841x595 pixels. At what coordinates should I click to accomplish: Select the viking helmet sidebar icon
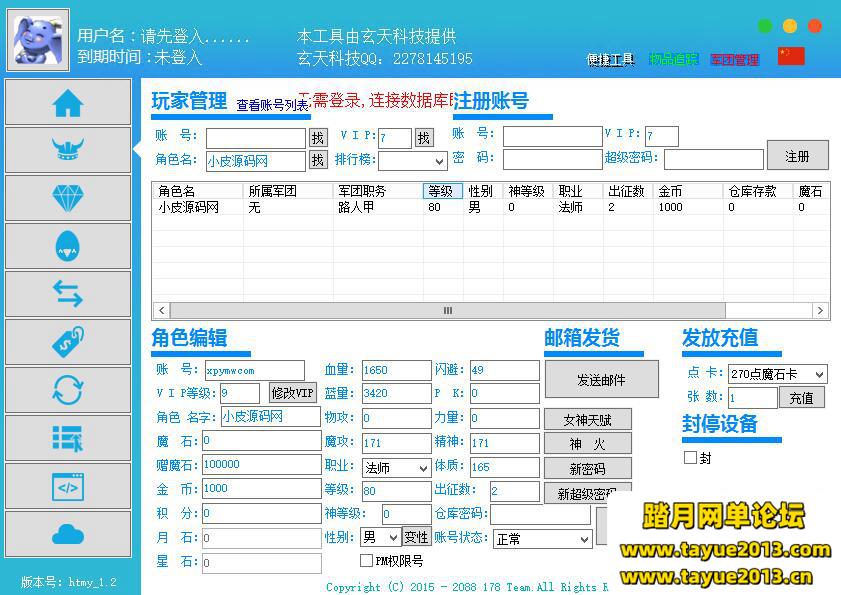pos(68,150)
